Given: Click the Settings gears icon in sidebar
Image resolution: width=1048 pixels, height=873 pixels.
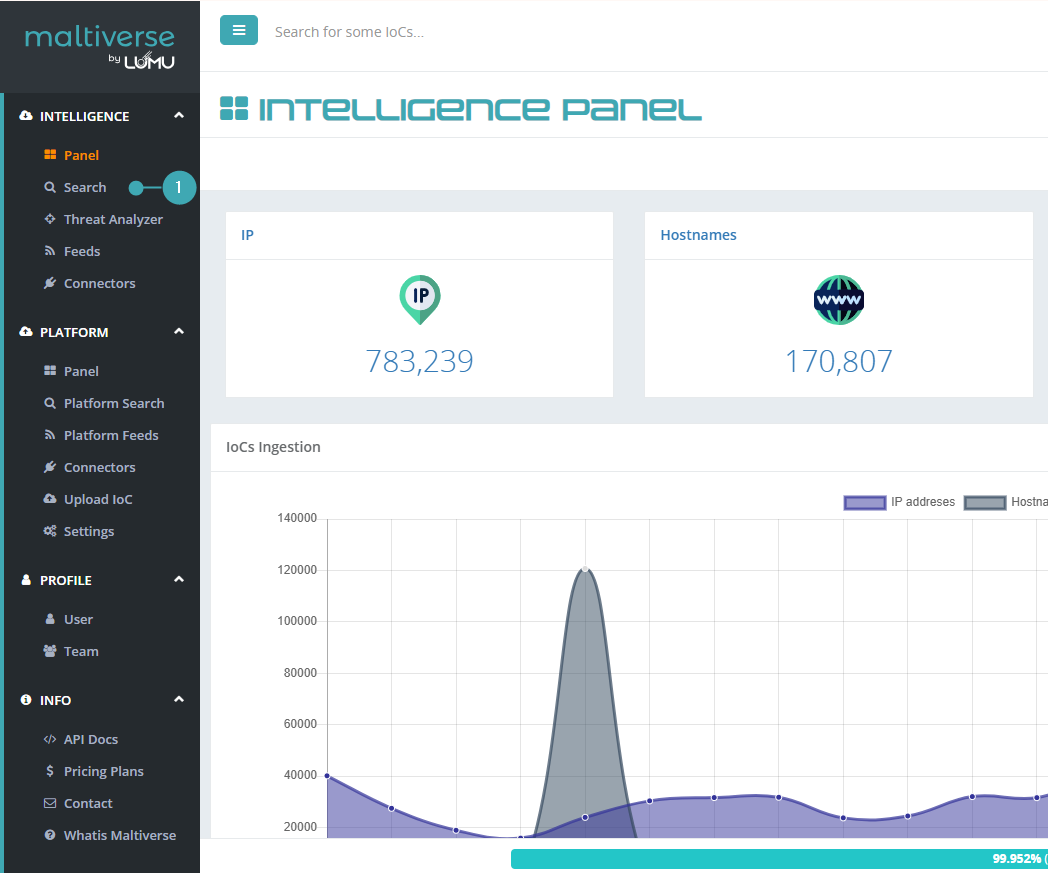Looking at the screenshot, I should click(x=50, y=531).
